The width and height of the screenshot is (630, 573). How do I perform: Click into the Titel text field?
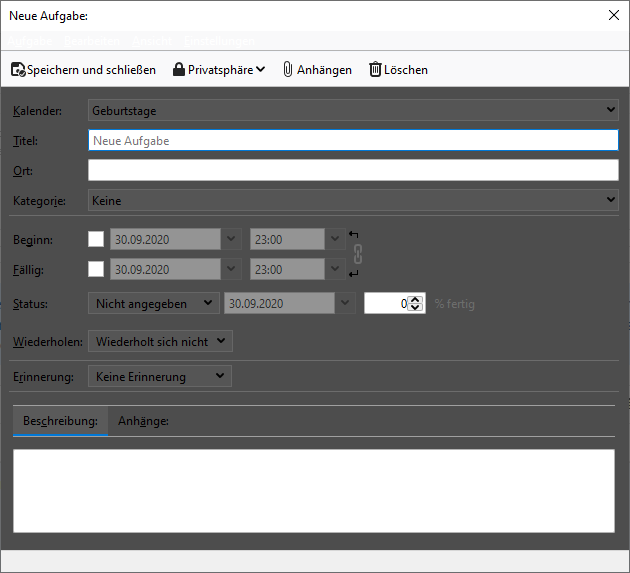point(353,141)
